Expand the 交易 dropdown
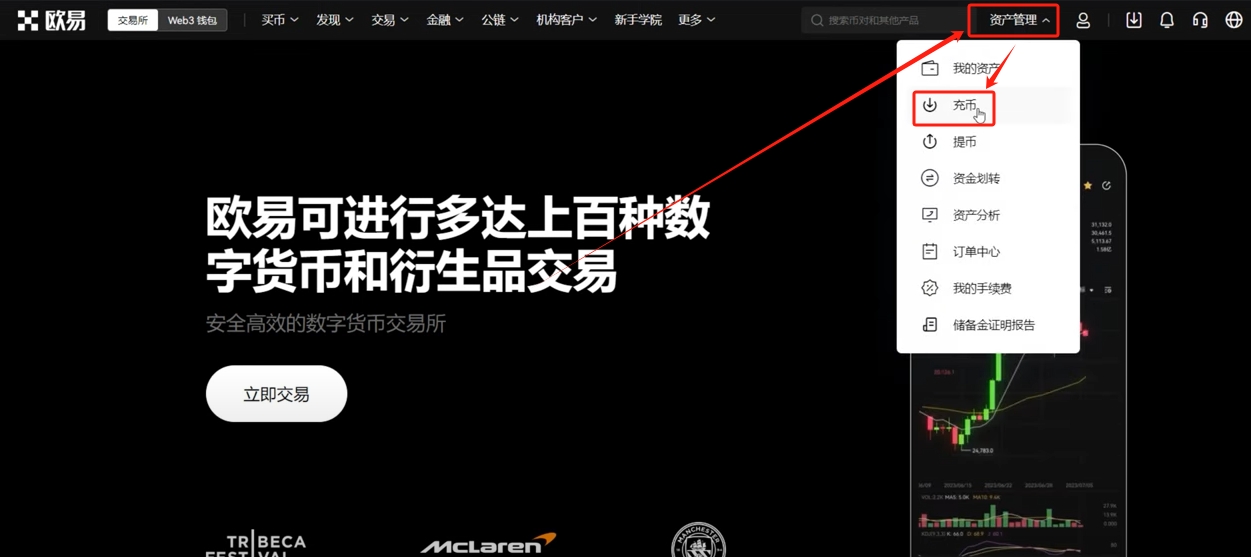The width and height of the screenshot is (1251, 557). [x=390, y=20]
